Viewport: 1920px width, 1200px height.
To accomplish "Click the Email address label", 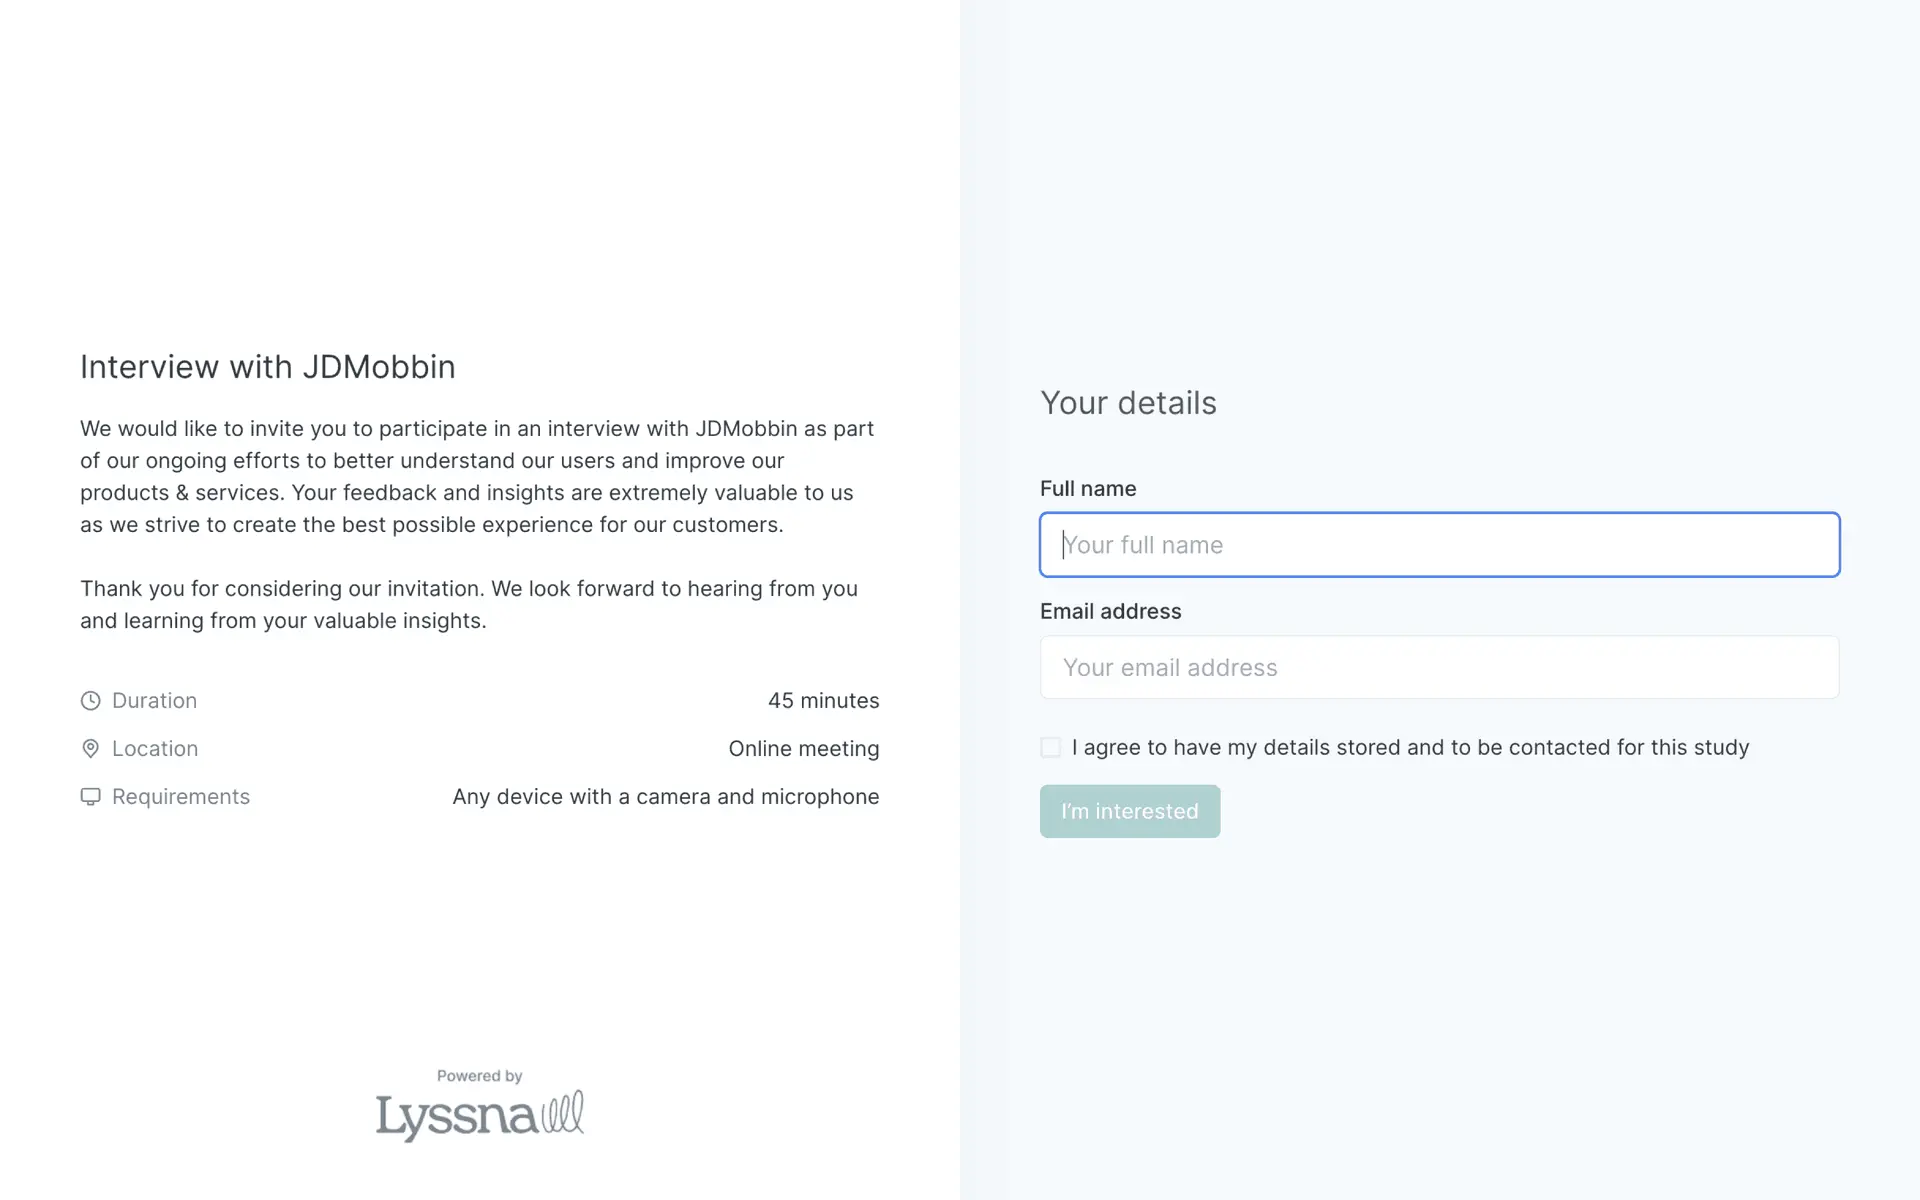I will tap(1110, 611).
